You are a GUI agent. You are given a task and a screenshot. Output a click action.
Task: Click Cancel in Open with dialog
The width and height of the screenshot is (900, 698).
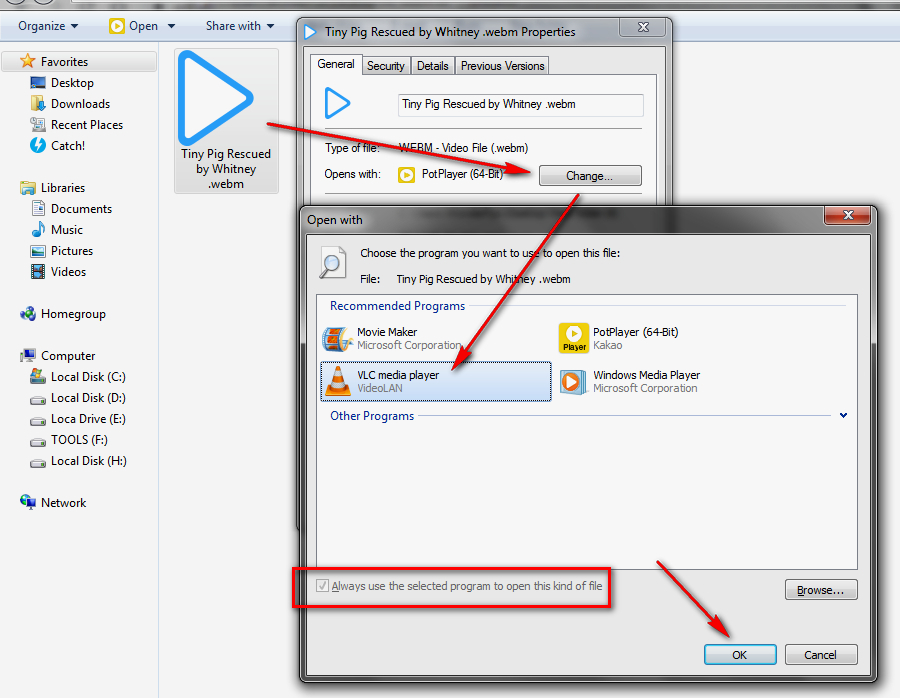[821, 655]
